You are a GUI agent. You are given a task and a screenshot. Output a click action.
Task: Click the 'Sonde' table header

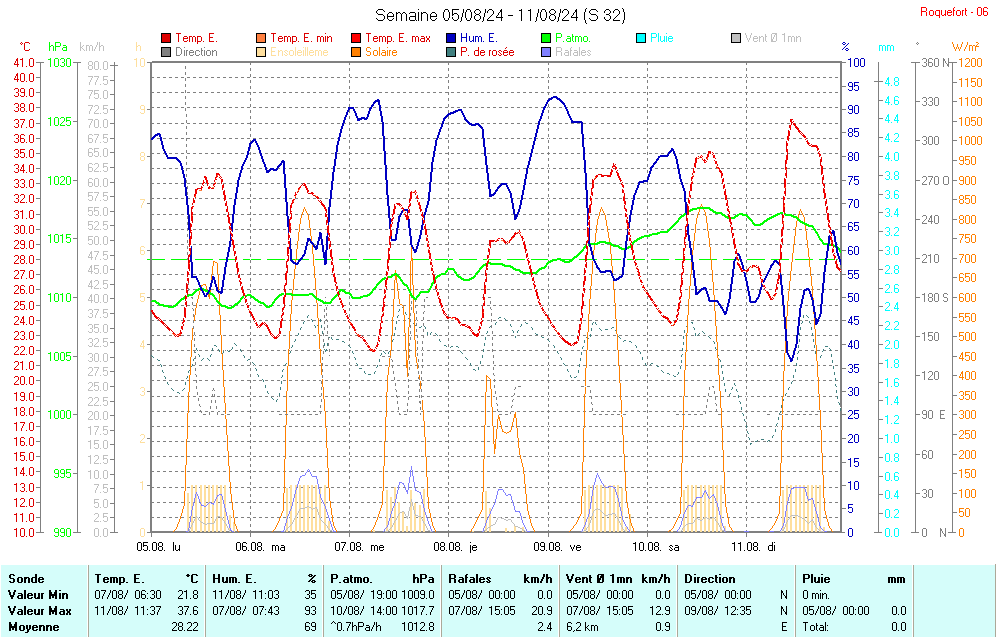[x=26, y=579]
